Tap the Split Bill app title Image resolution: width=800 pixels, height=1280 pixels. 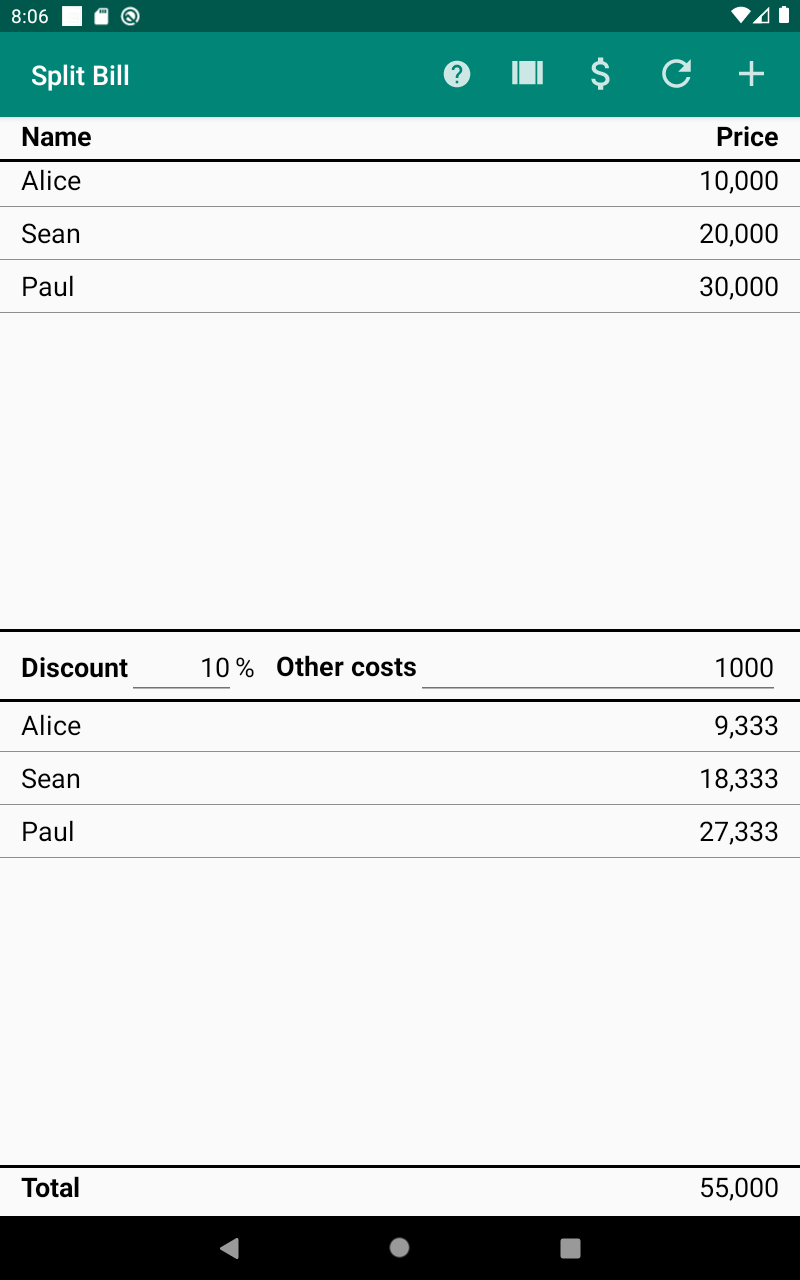click(80, 76)
